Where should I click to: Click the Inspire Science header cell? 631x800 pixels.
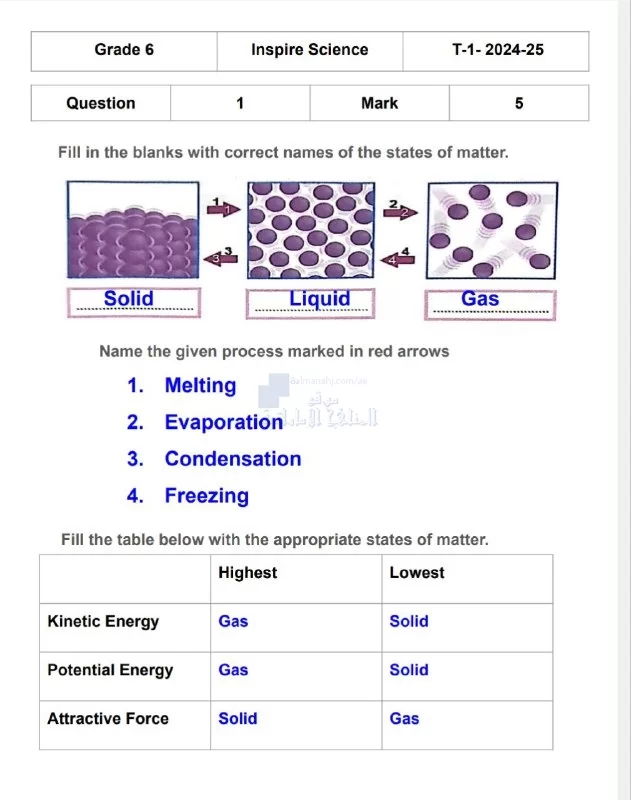click(310, 51)
